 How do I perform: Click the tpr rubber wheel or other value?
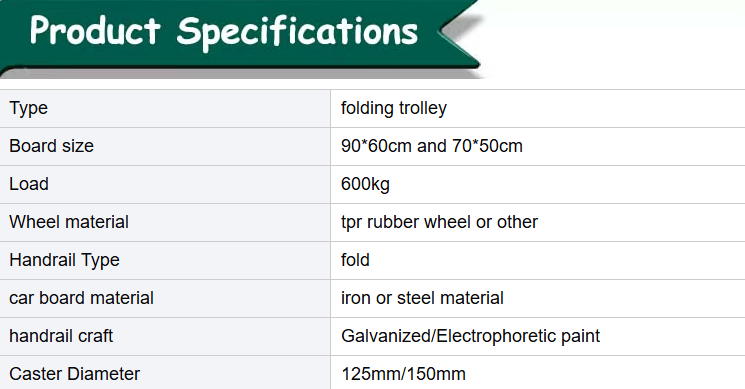[439, 222]
